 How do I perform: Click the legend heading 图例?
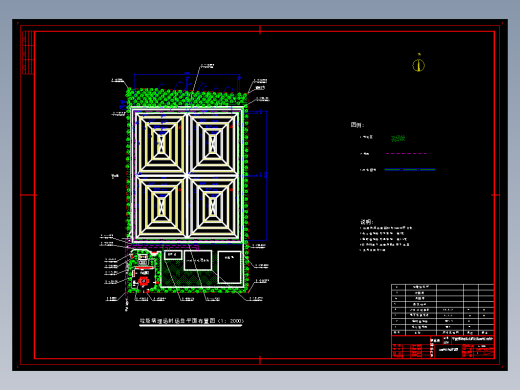(357, 125)
